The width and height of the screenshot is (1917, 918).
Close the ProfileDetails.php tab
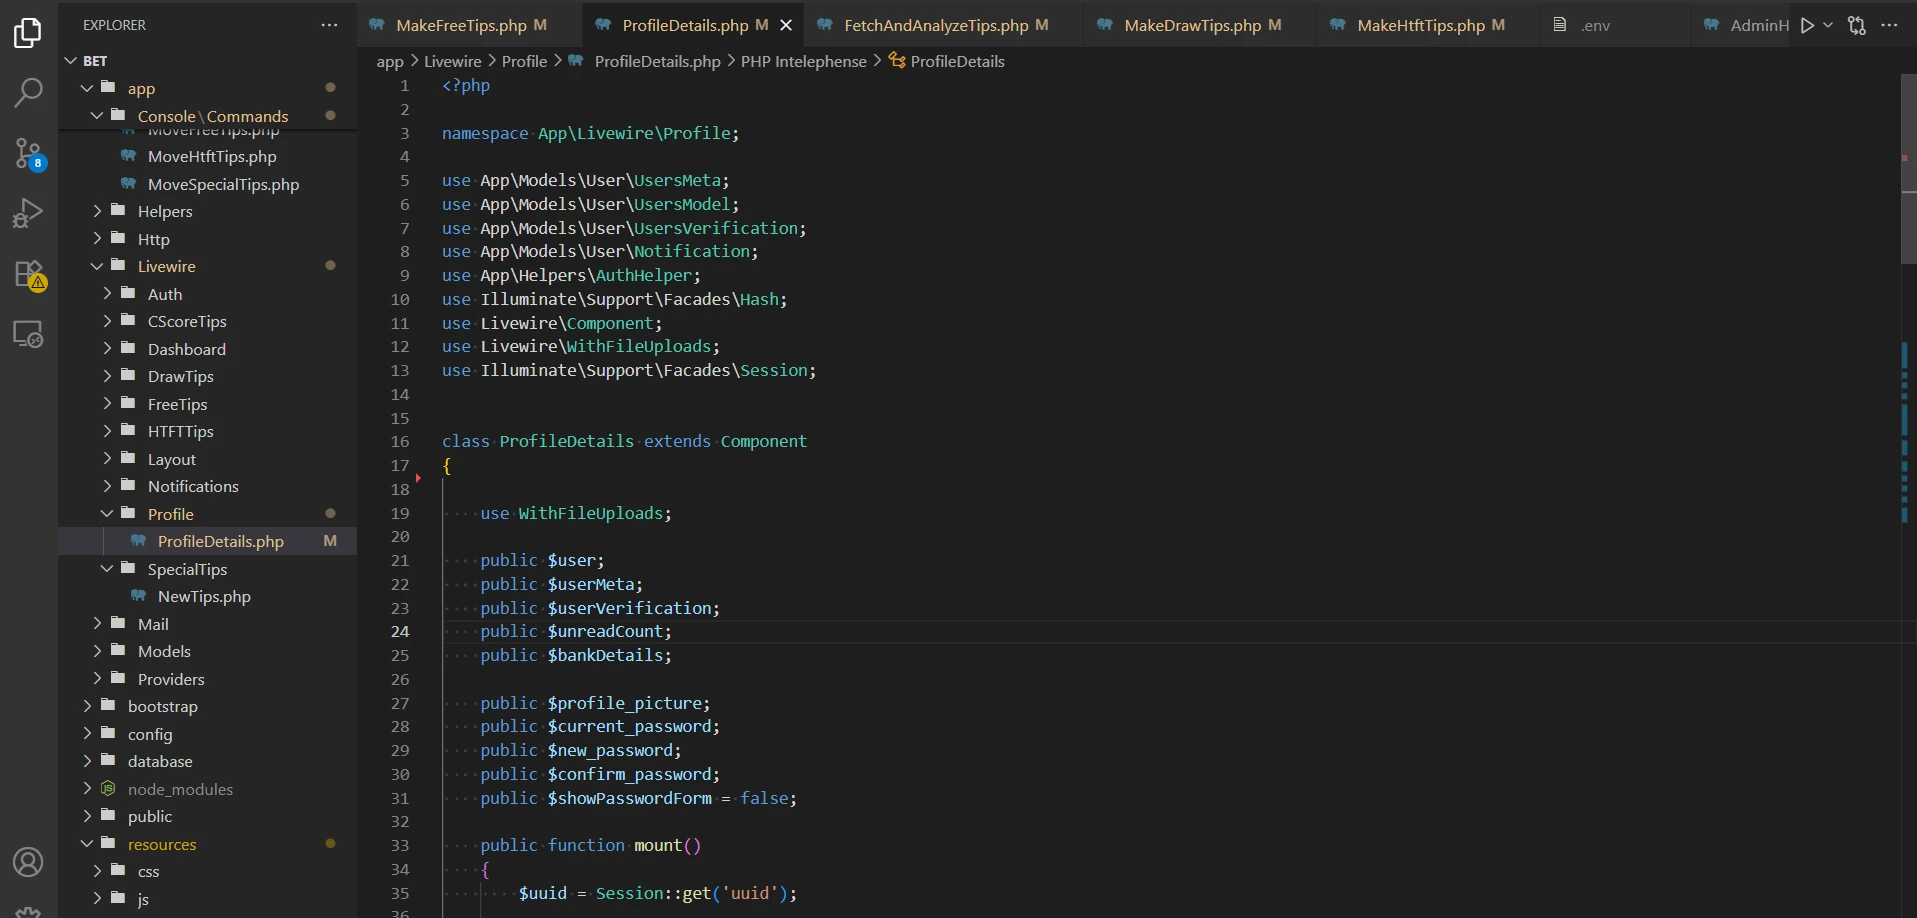tap(786, 26)
